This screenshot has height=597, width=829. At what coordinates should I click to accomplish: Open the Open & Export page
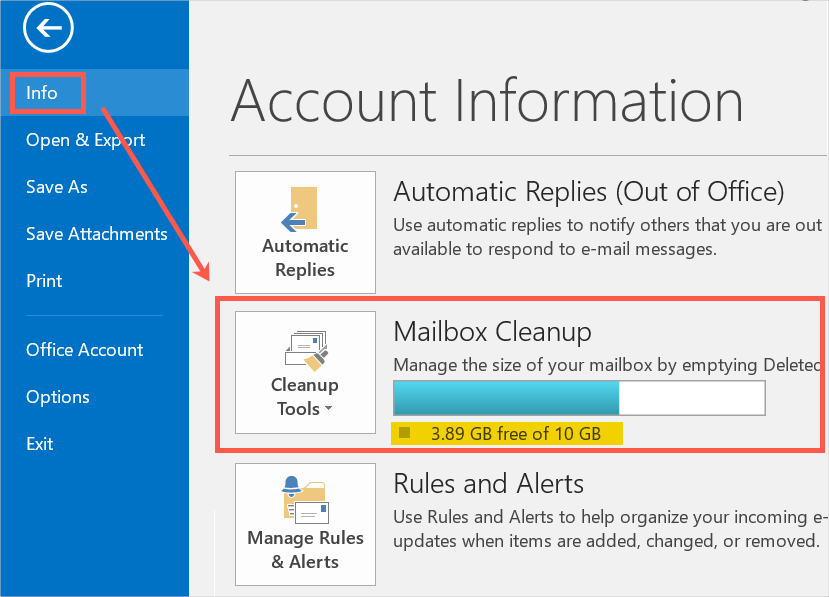[85, 140]
